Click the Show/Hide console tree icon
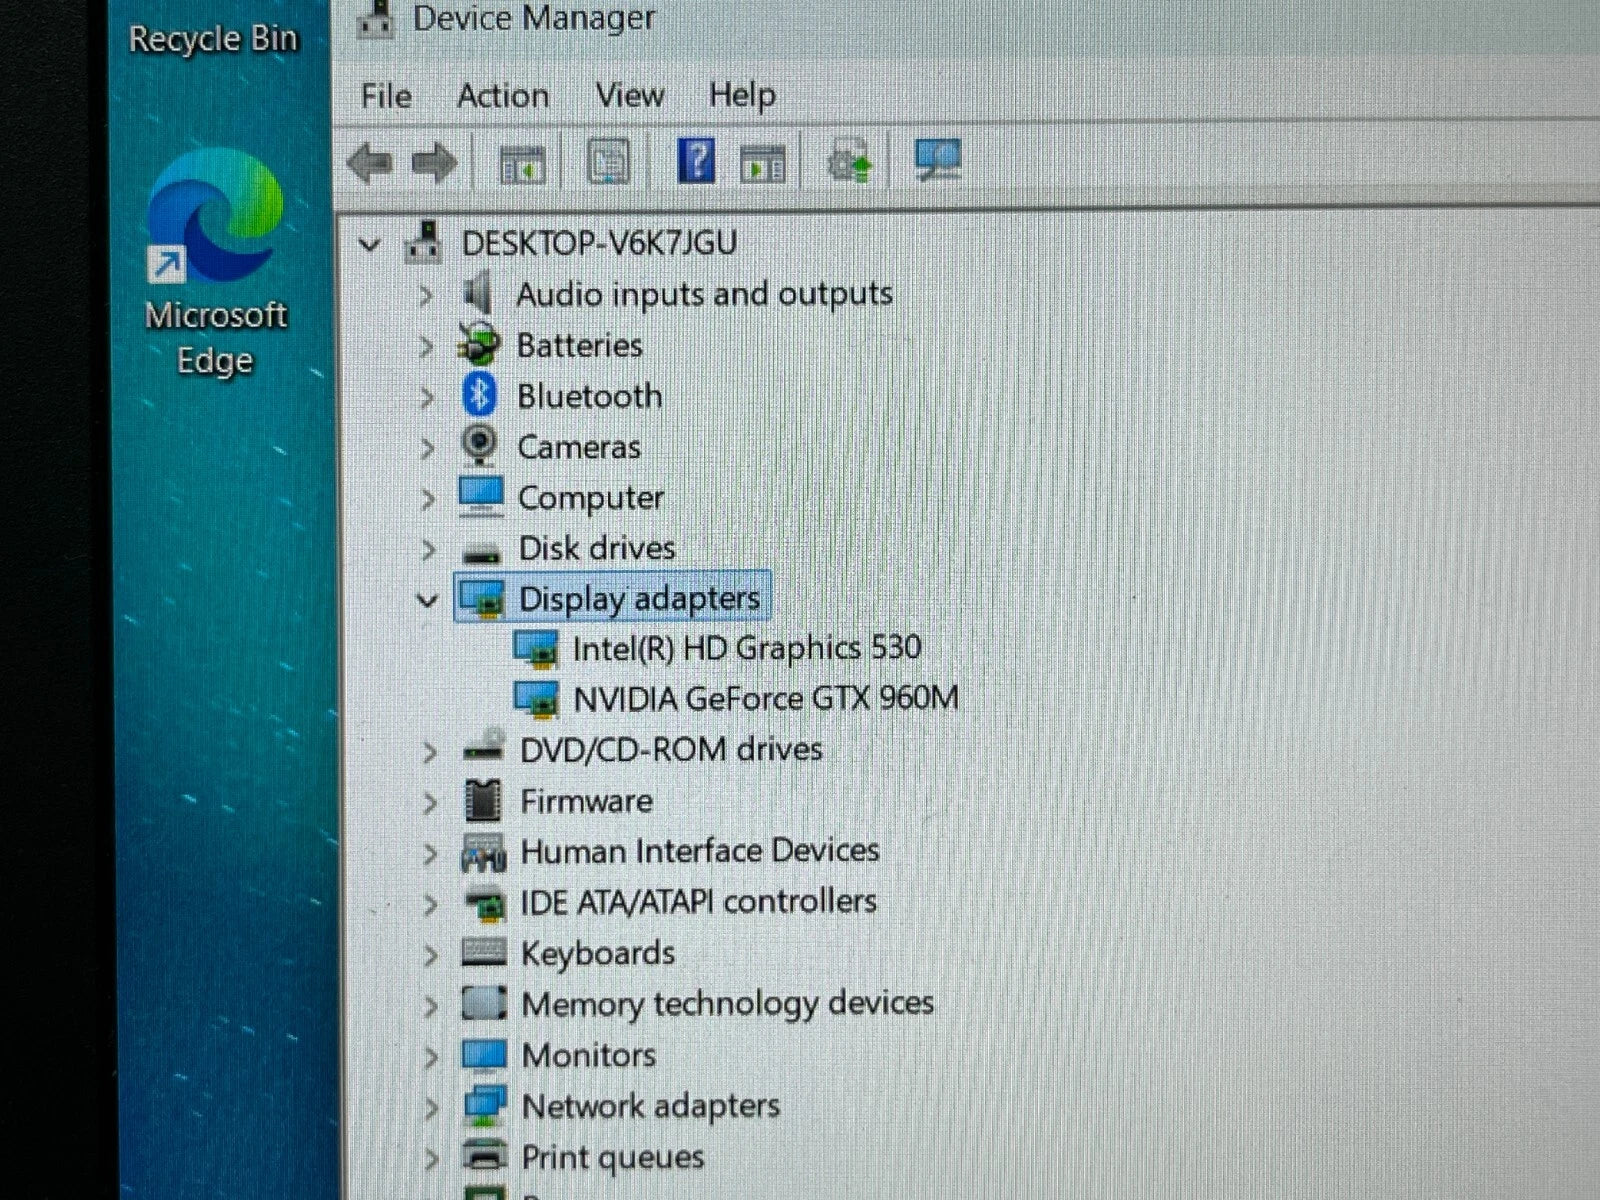This screenshot has width=1600, height=1200. point(522,163)
